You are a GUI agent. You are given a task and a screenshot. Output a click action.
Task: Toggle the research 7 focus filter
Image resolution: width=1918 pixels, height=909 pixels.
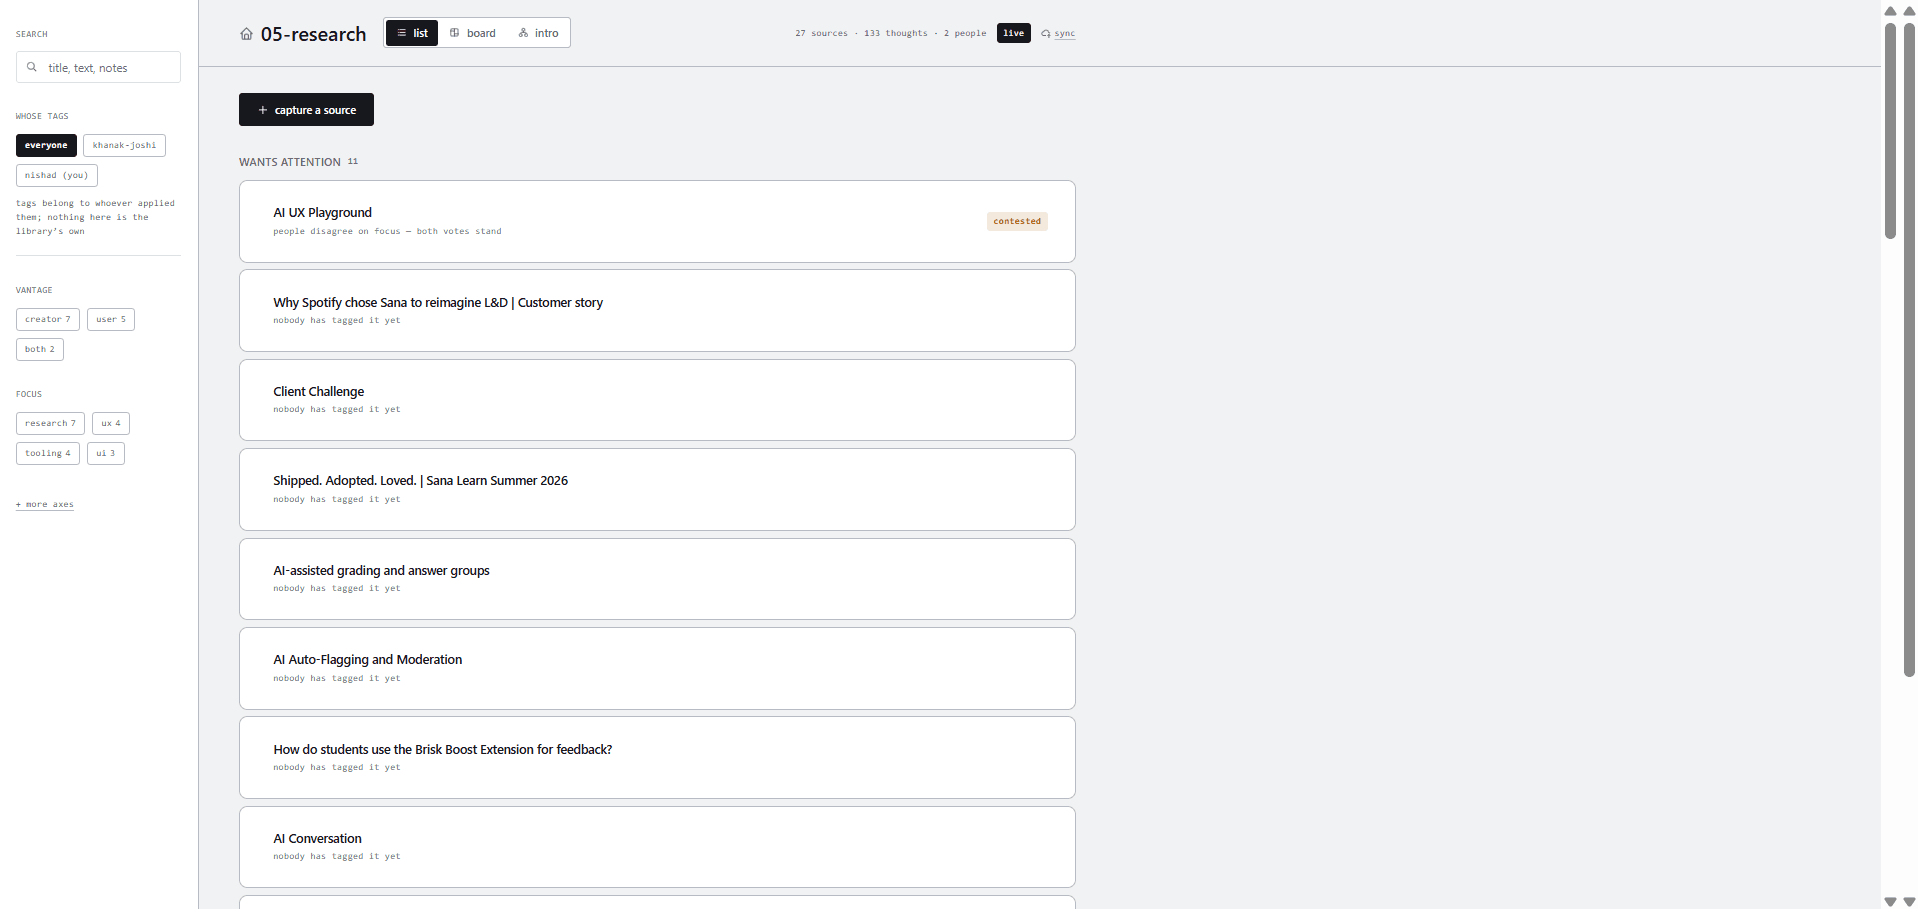[x=50, y=423]
